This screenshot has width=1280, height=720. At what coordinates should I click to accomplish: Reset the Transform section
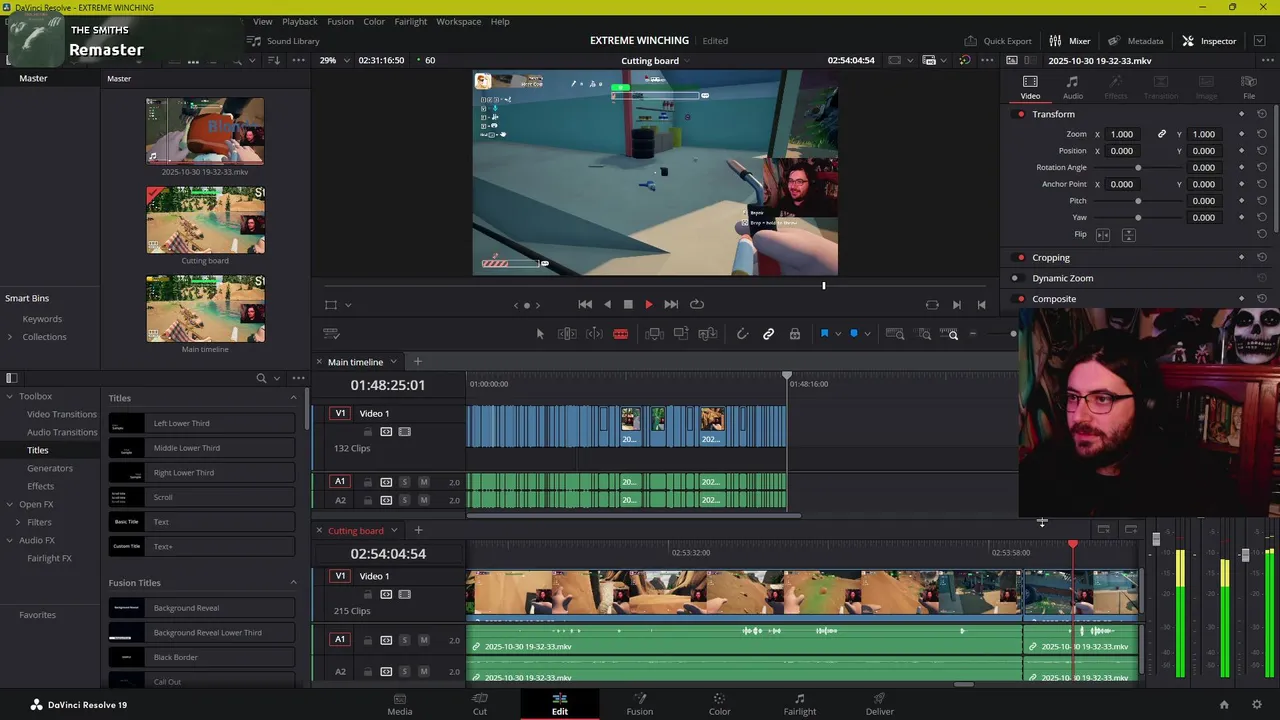pos(1262,114)
